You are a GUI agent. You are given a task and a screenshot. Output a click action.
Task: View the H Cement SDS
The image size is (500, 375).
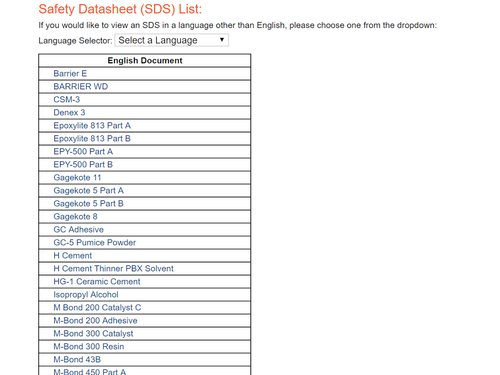[x=73, y=256]
